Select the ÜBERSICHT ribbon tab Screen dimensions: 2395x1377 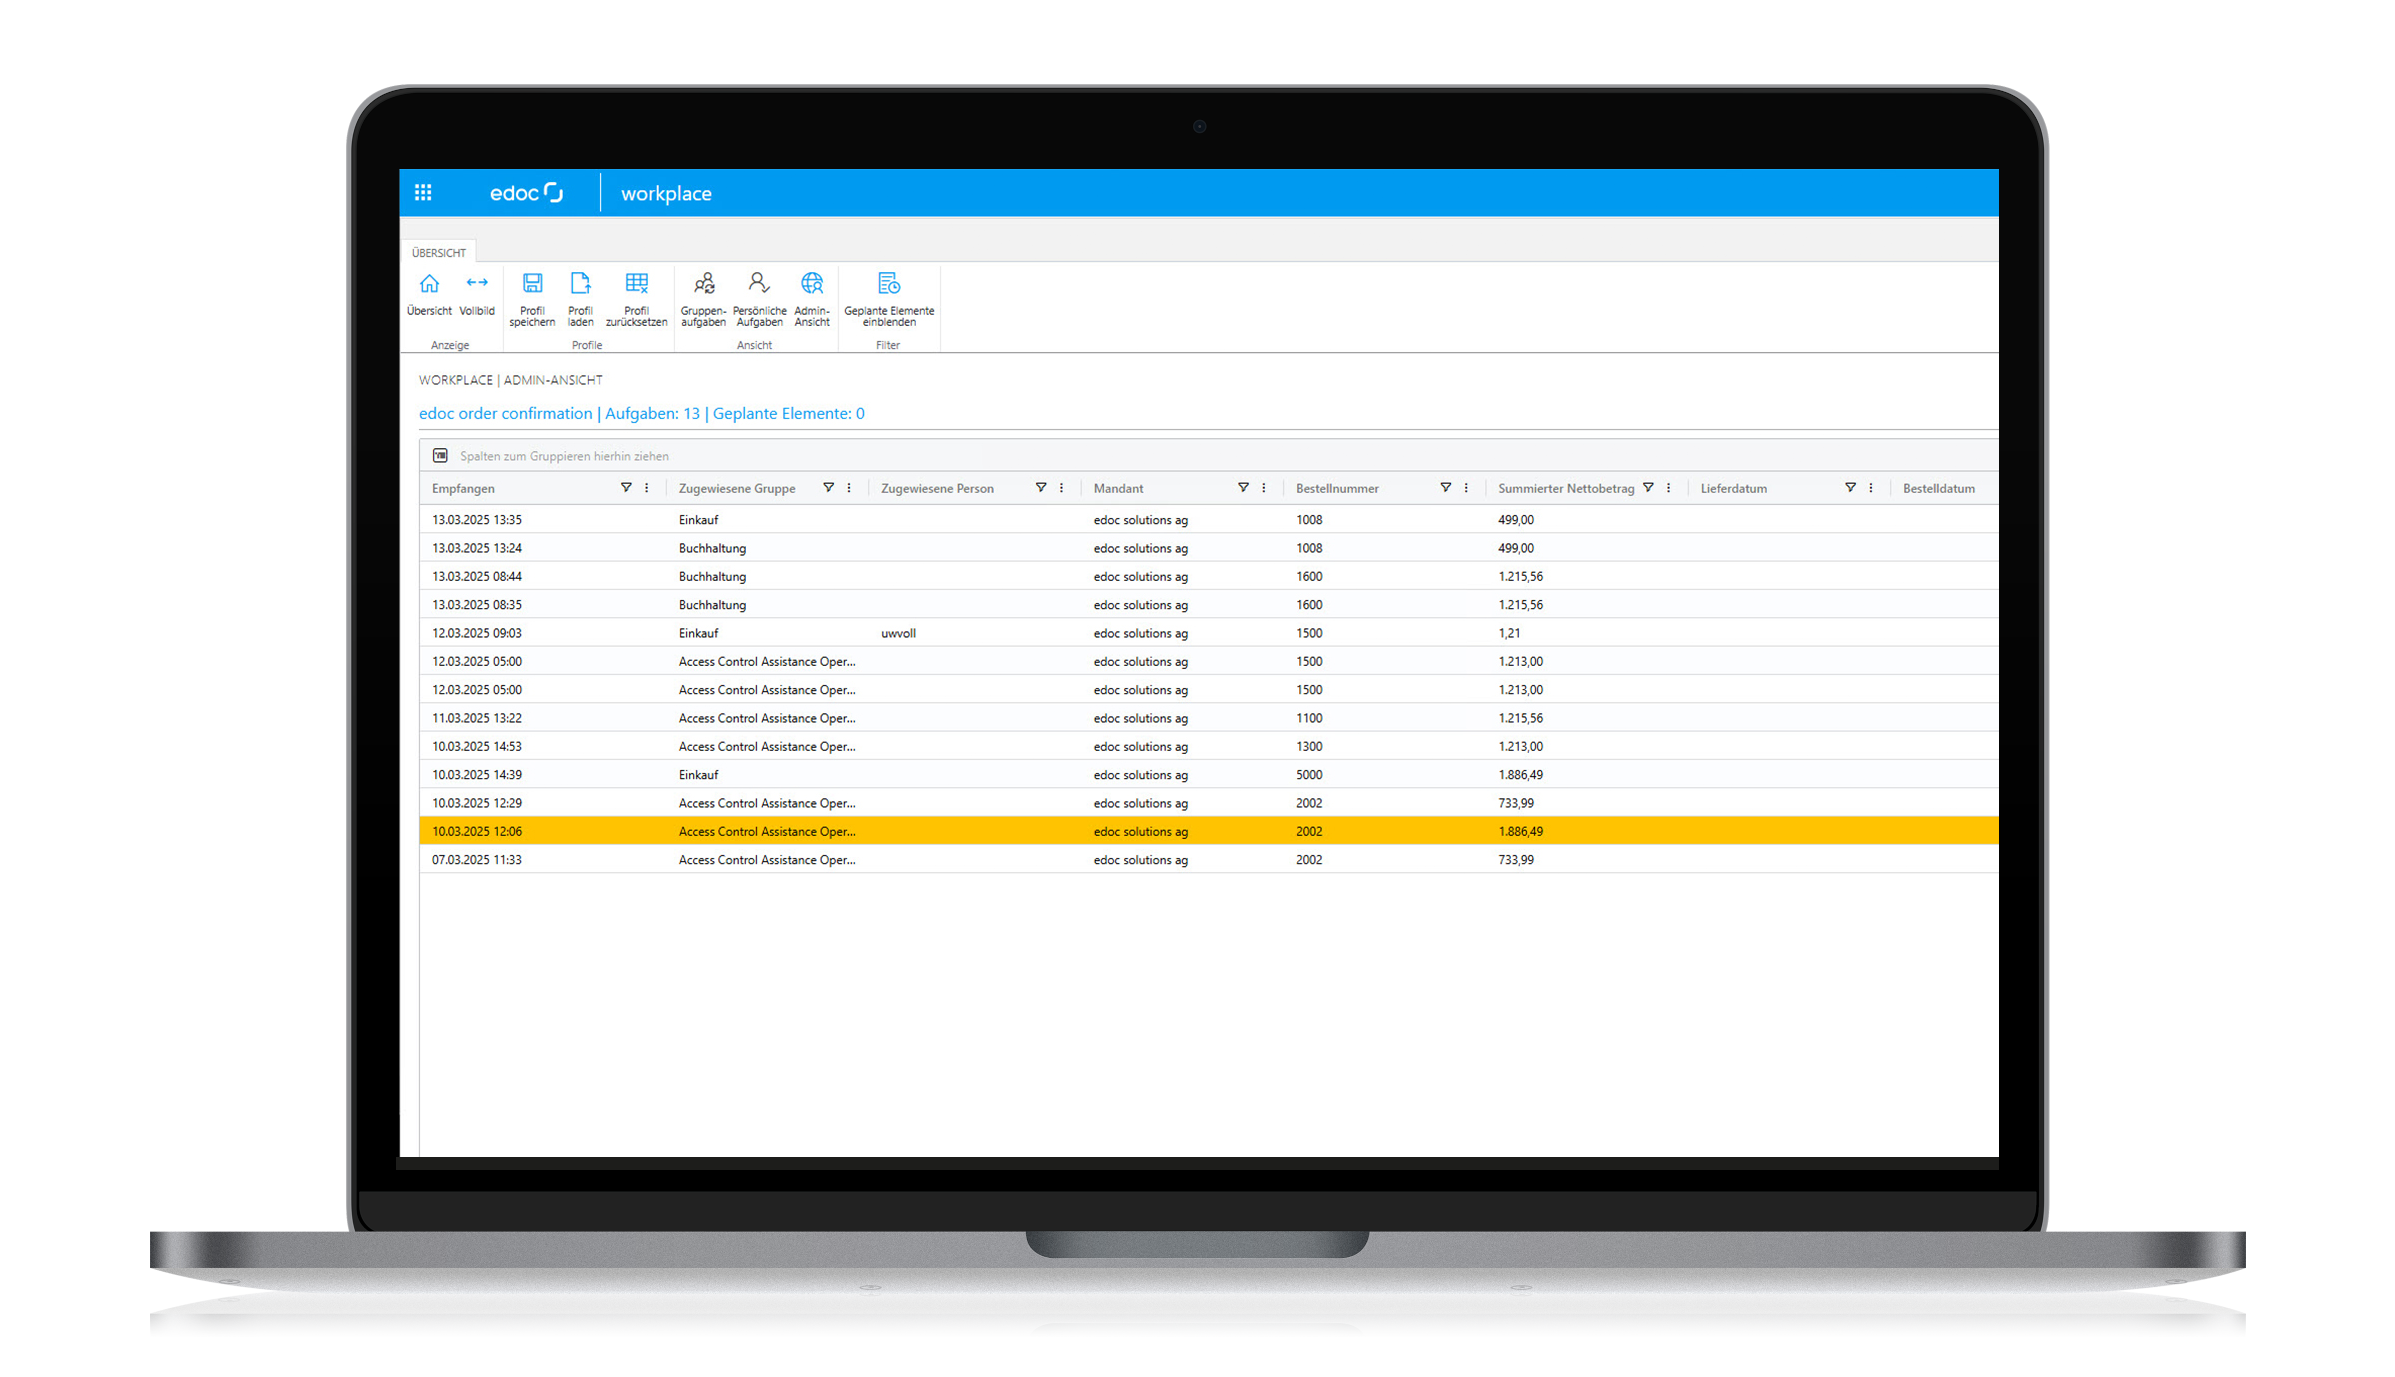click(438, 252)
